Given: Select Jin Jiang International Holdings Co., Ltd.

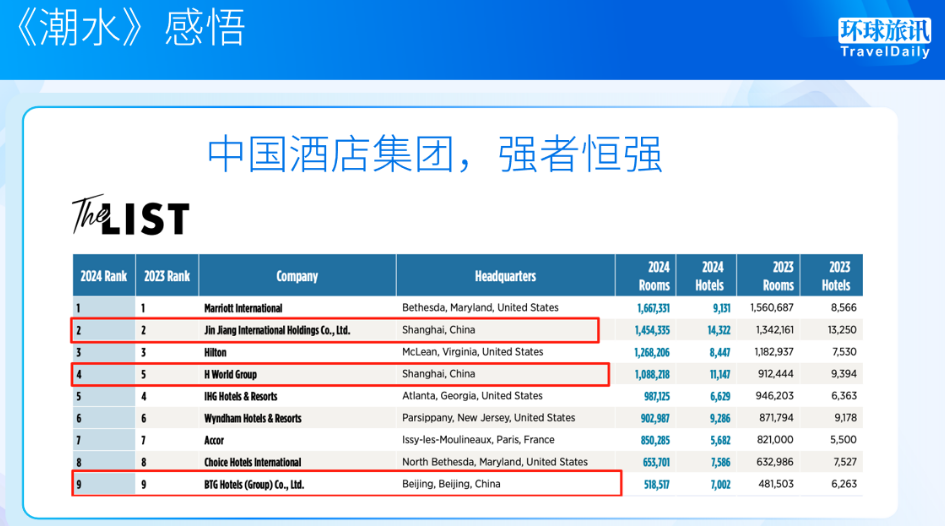Looking at the screenshot, I should 277,330.
